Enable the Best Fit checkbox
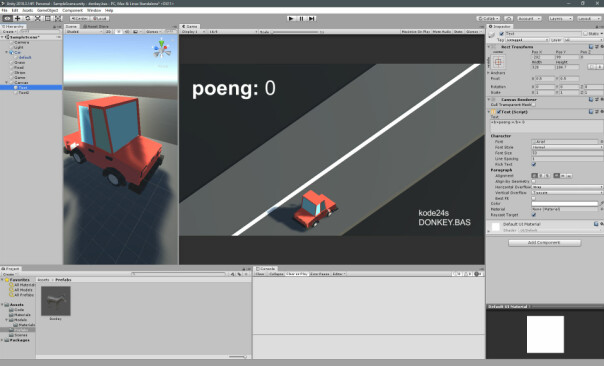This screenshot has width=604, height=366. (534, 198)
